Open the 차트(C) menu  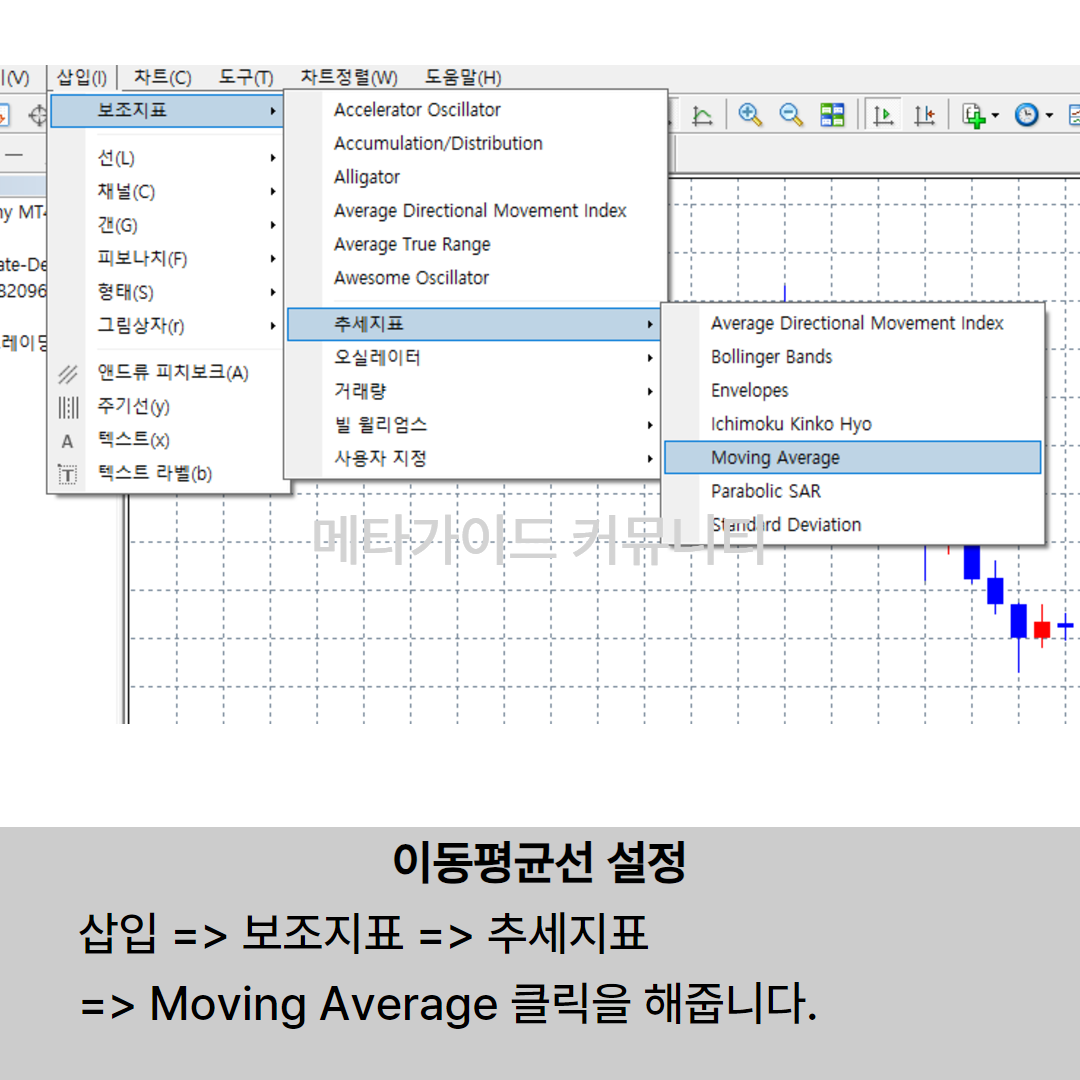(162, 78)
